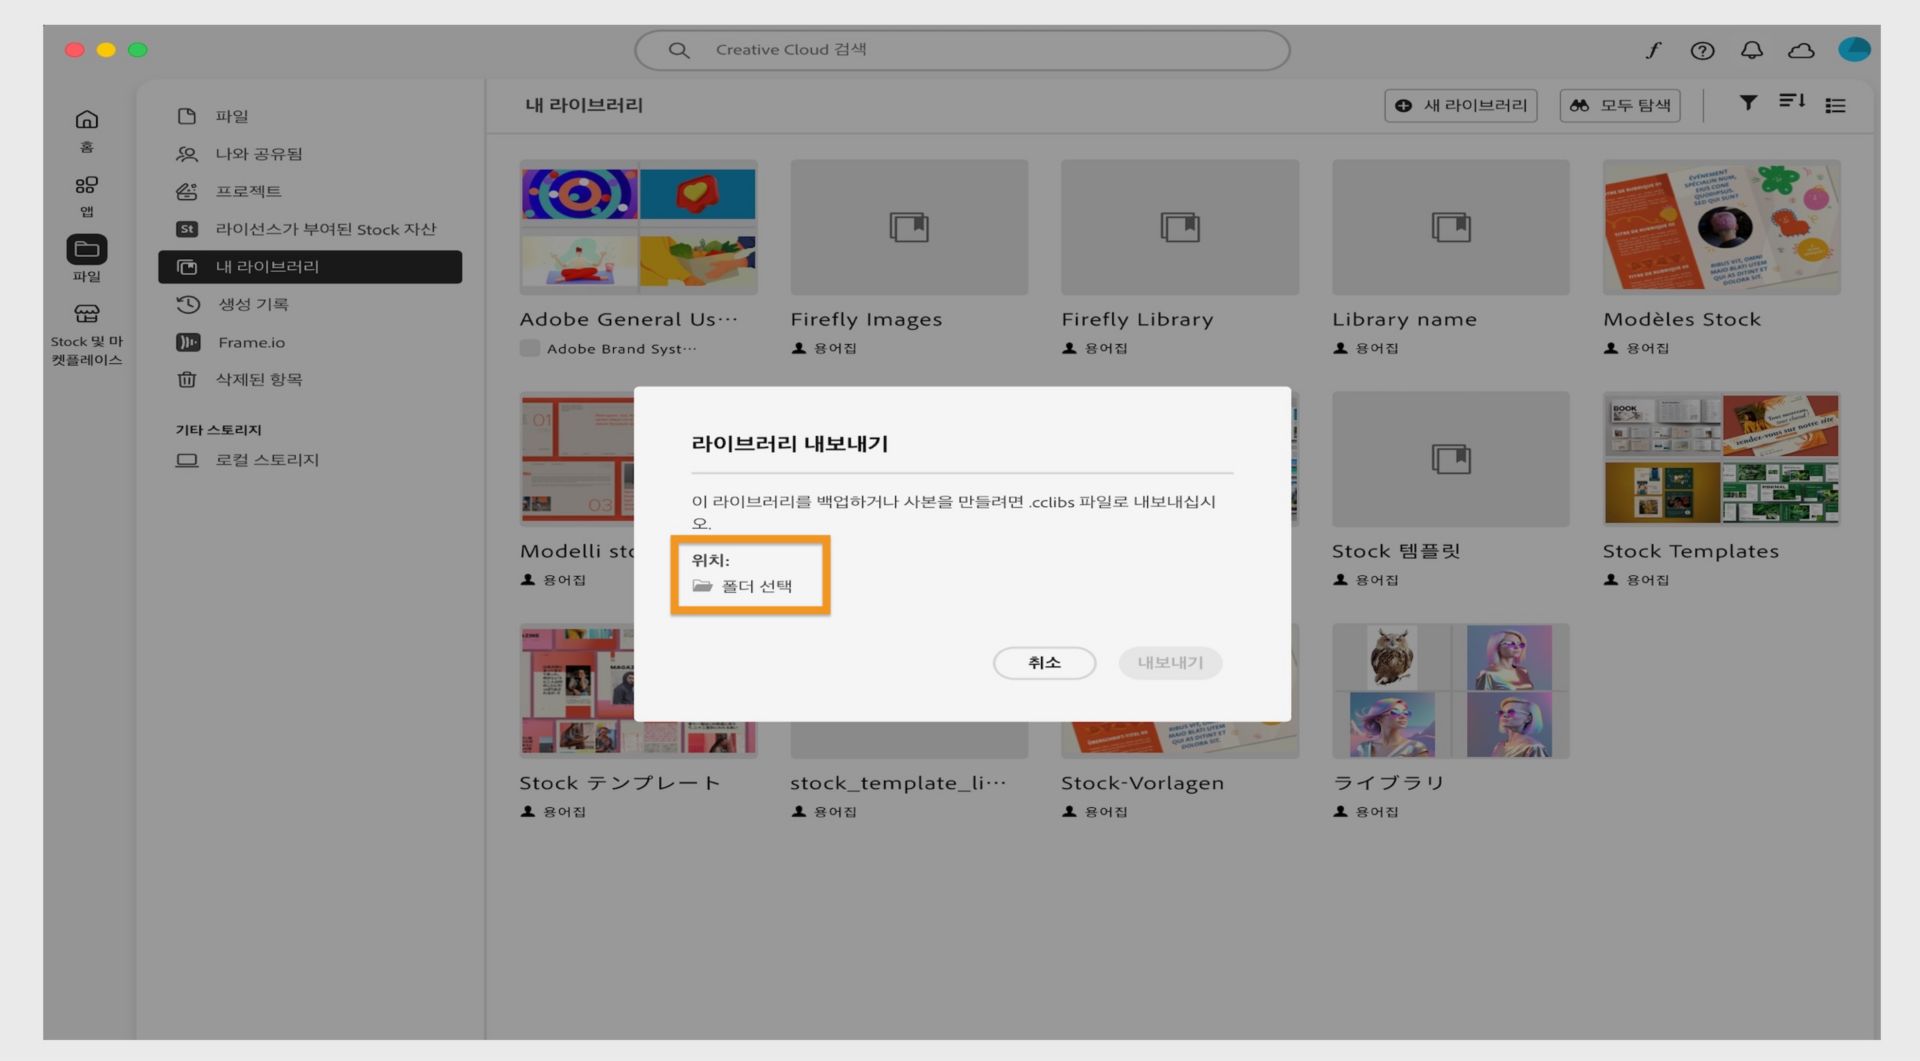1920x1061 pixels.
Task: Switch to list view icon
Action: (1835, 105)
